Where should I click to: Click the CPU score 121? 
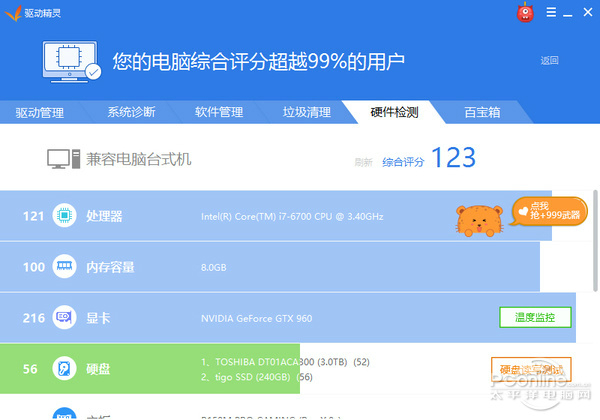[34, 216]
